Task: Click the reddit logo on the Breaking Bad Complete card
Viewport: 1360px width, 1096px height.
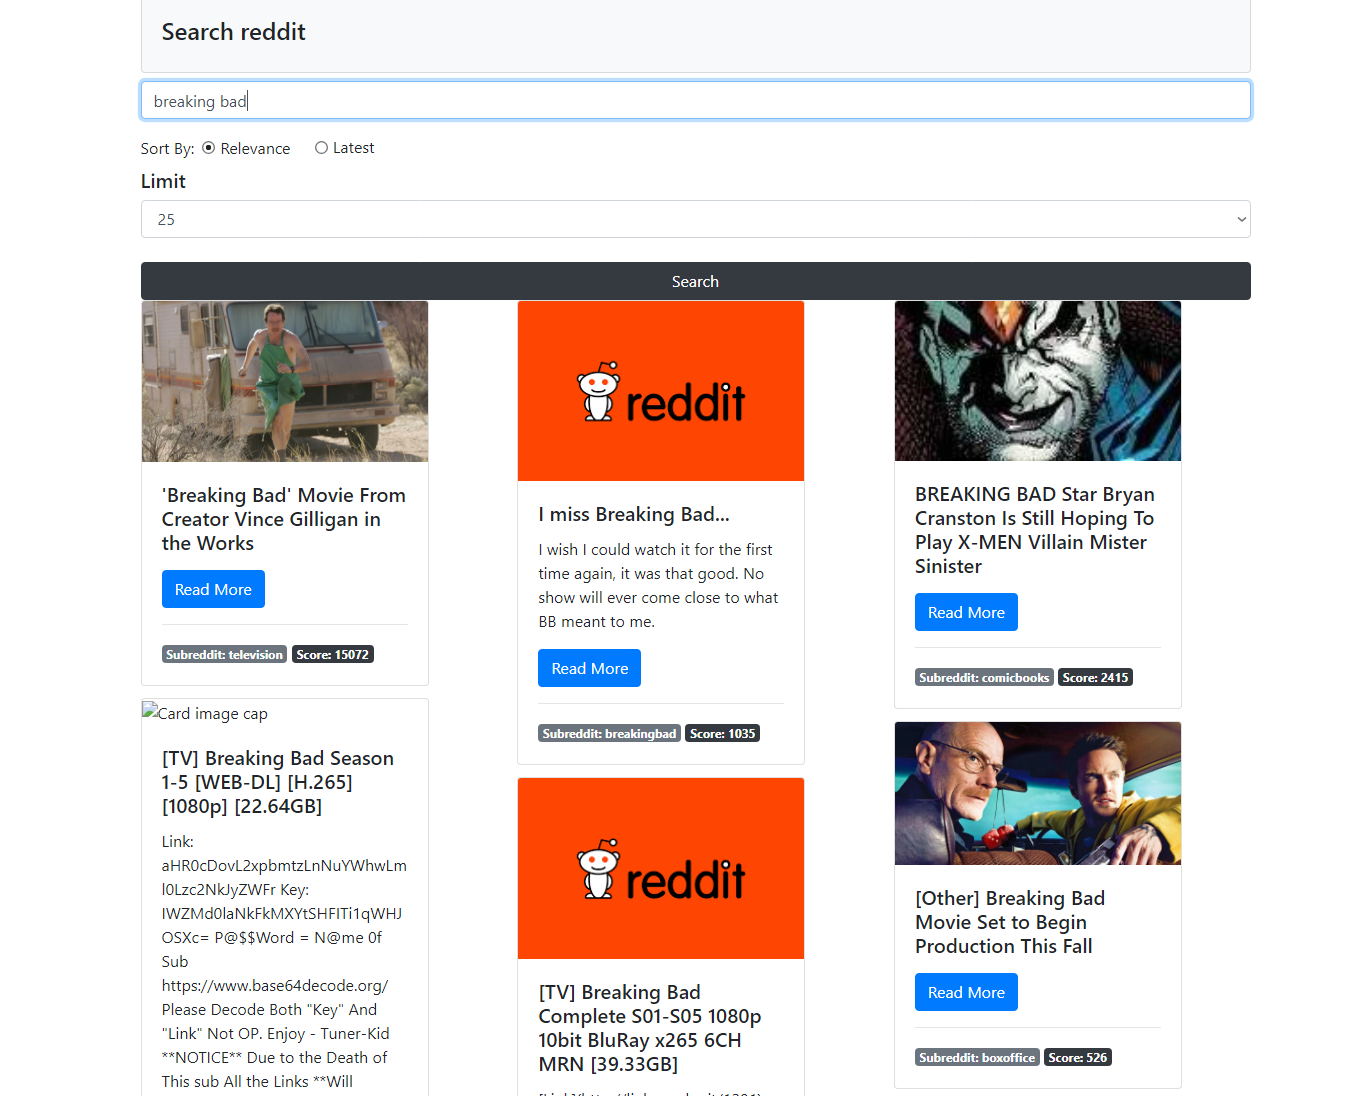Action: click(660, 868)
